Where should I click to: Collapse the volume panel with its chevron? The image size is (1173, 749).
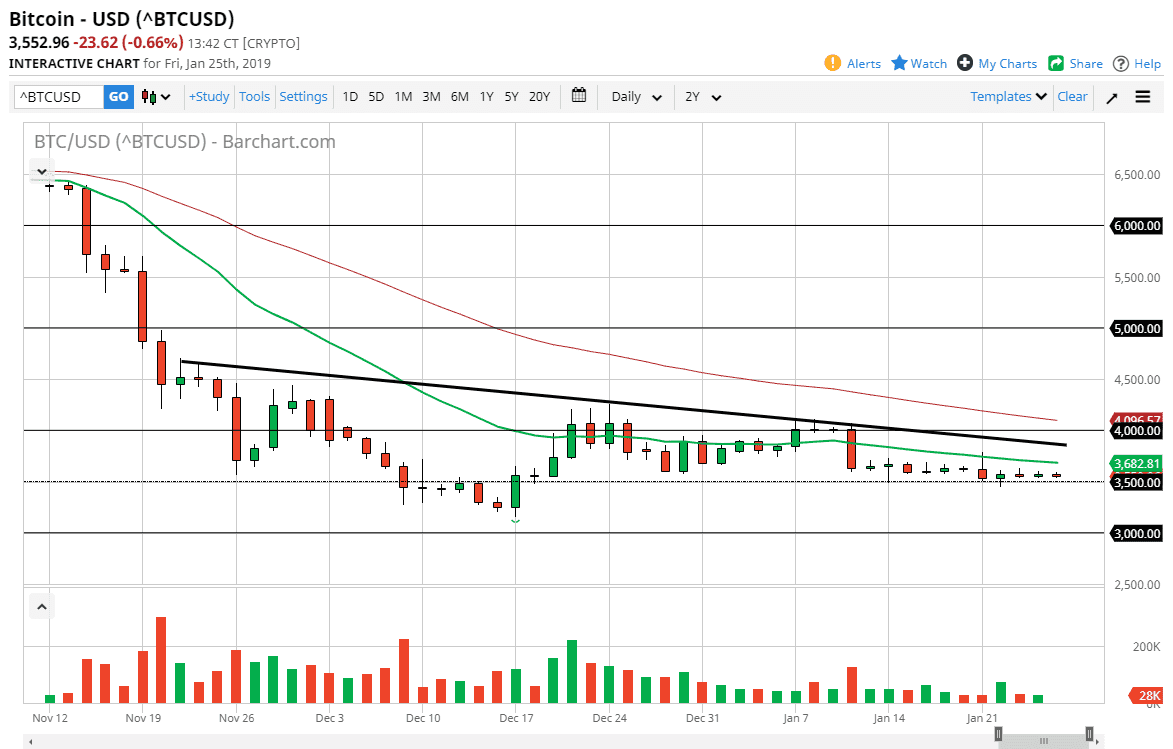pyautogui.click(x=41, y=606)
